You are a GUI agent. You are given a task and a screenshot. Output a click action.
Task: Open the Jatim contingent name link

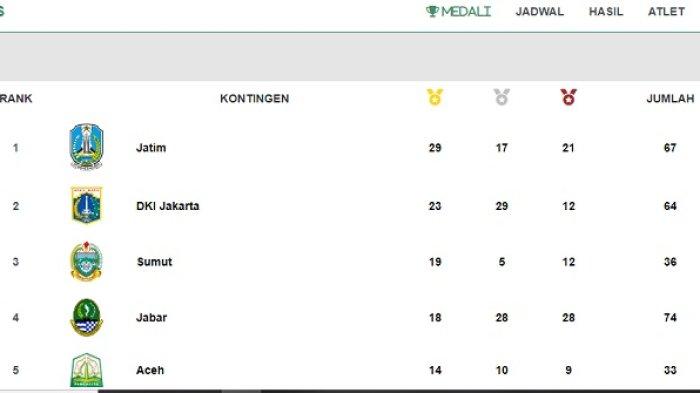pos(151,148)
